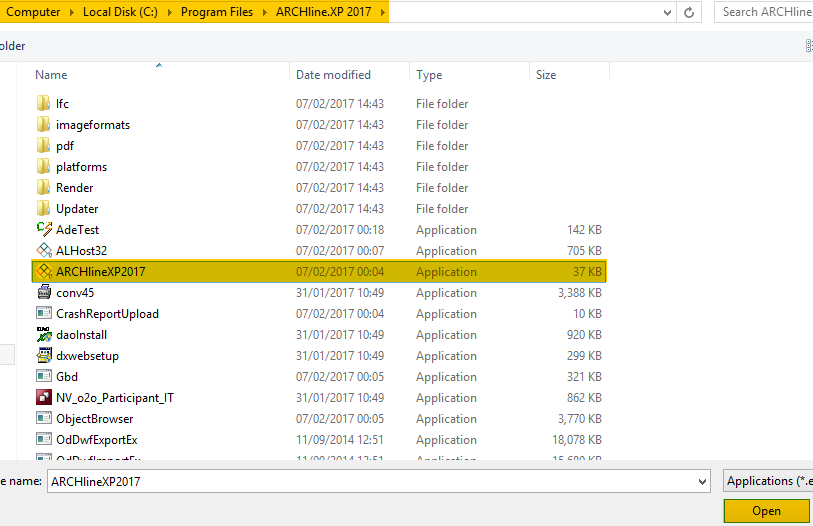
Task: Click the conv45 application icon
Action: click(x=44, y=293)
